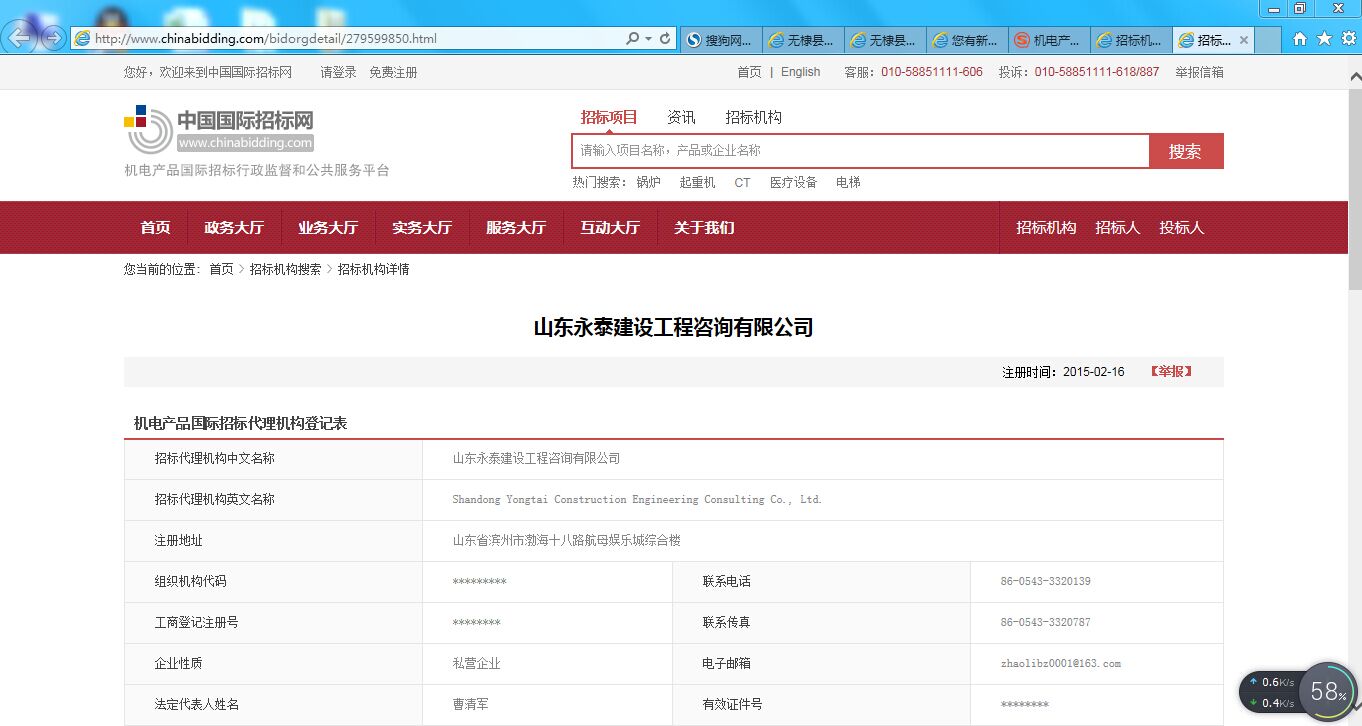
Task: Click the address 山东省滨州市渤海十八路航母娱乐城综合楼
Action: pyautogui.click(x=567, y=540)
